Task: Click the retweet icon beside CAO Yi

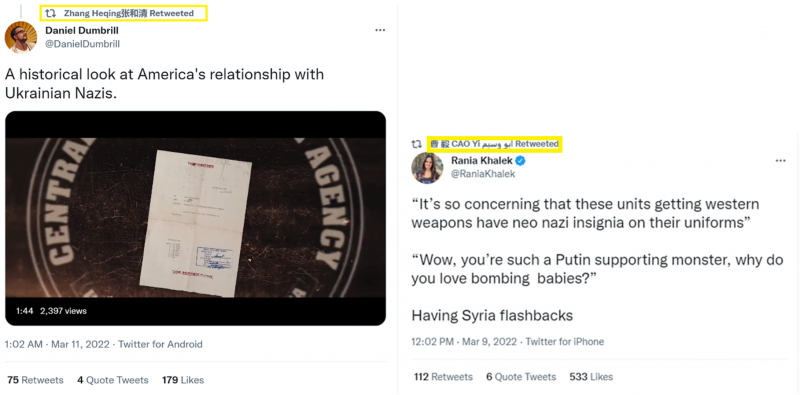Action: pos(417,144)
